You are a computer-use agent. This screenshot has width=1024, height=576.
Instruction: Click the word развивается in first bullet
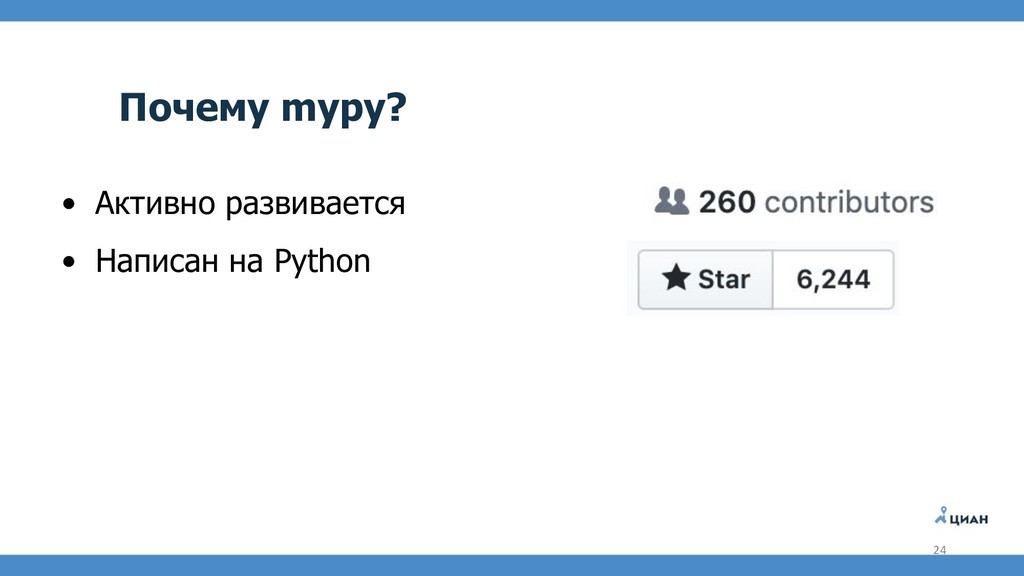tap(315, 204)
